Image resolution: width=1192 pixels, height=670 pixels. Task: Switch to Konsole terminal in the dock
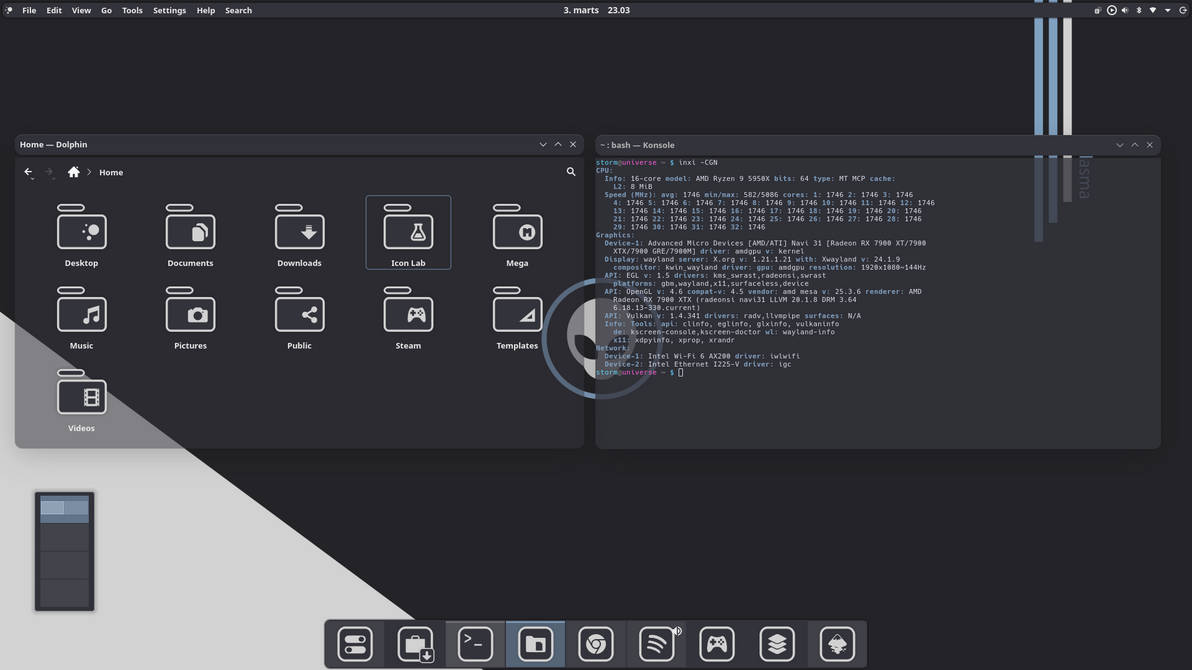click(475, 644)
